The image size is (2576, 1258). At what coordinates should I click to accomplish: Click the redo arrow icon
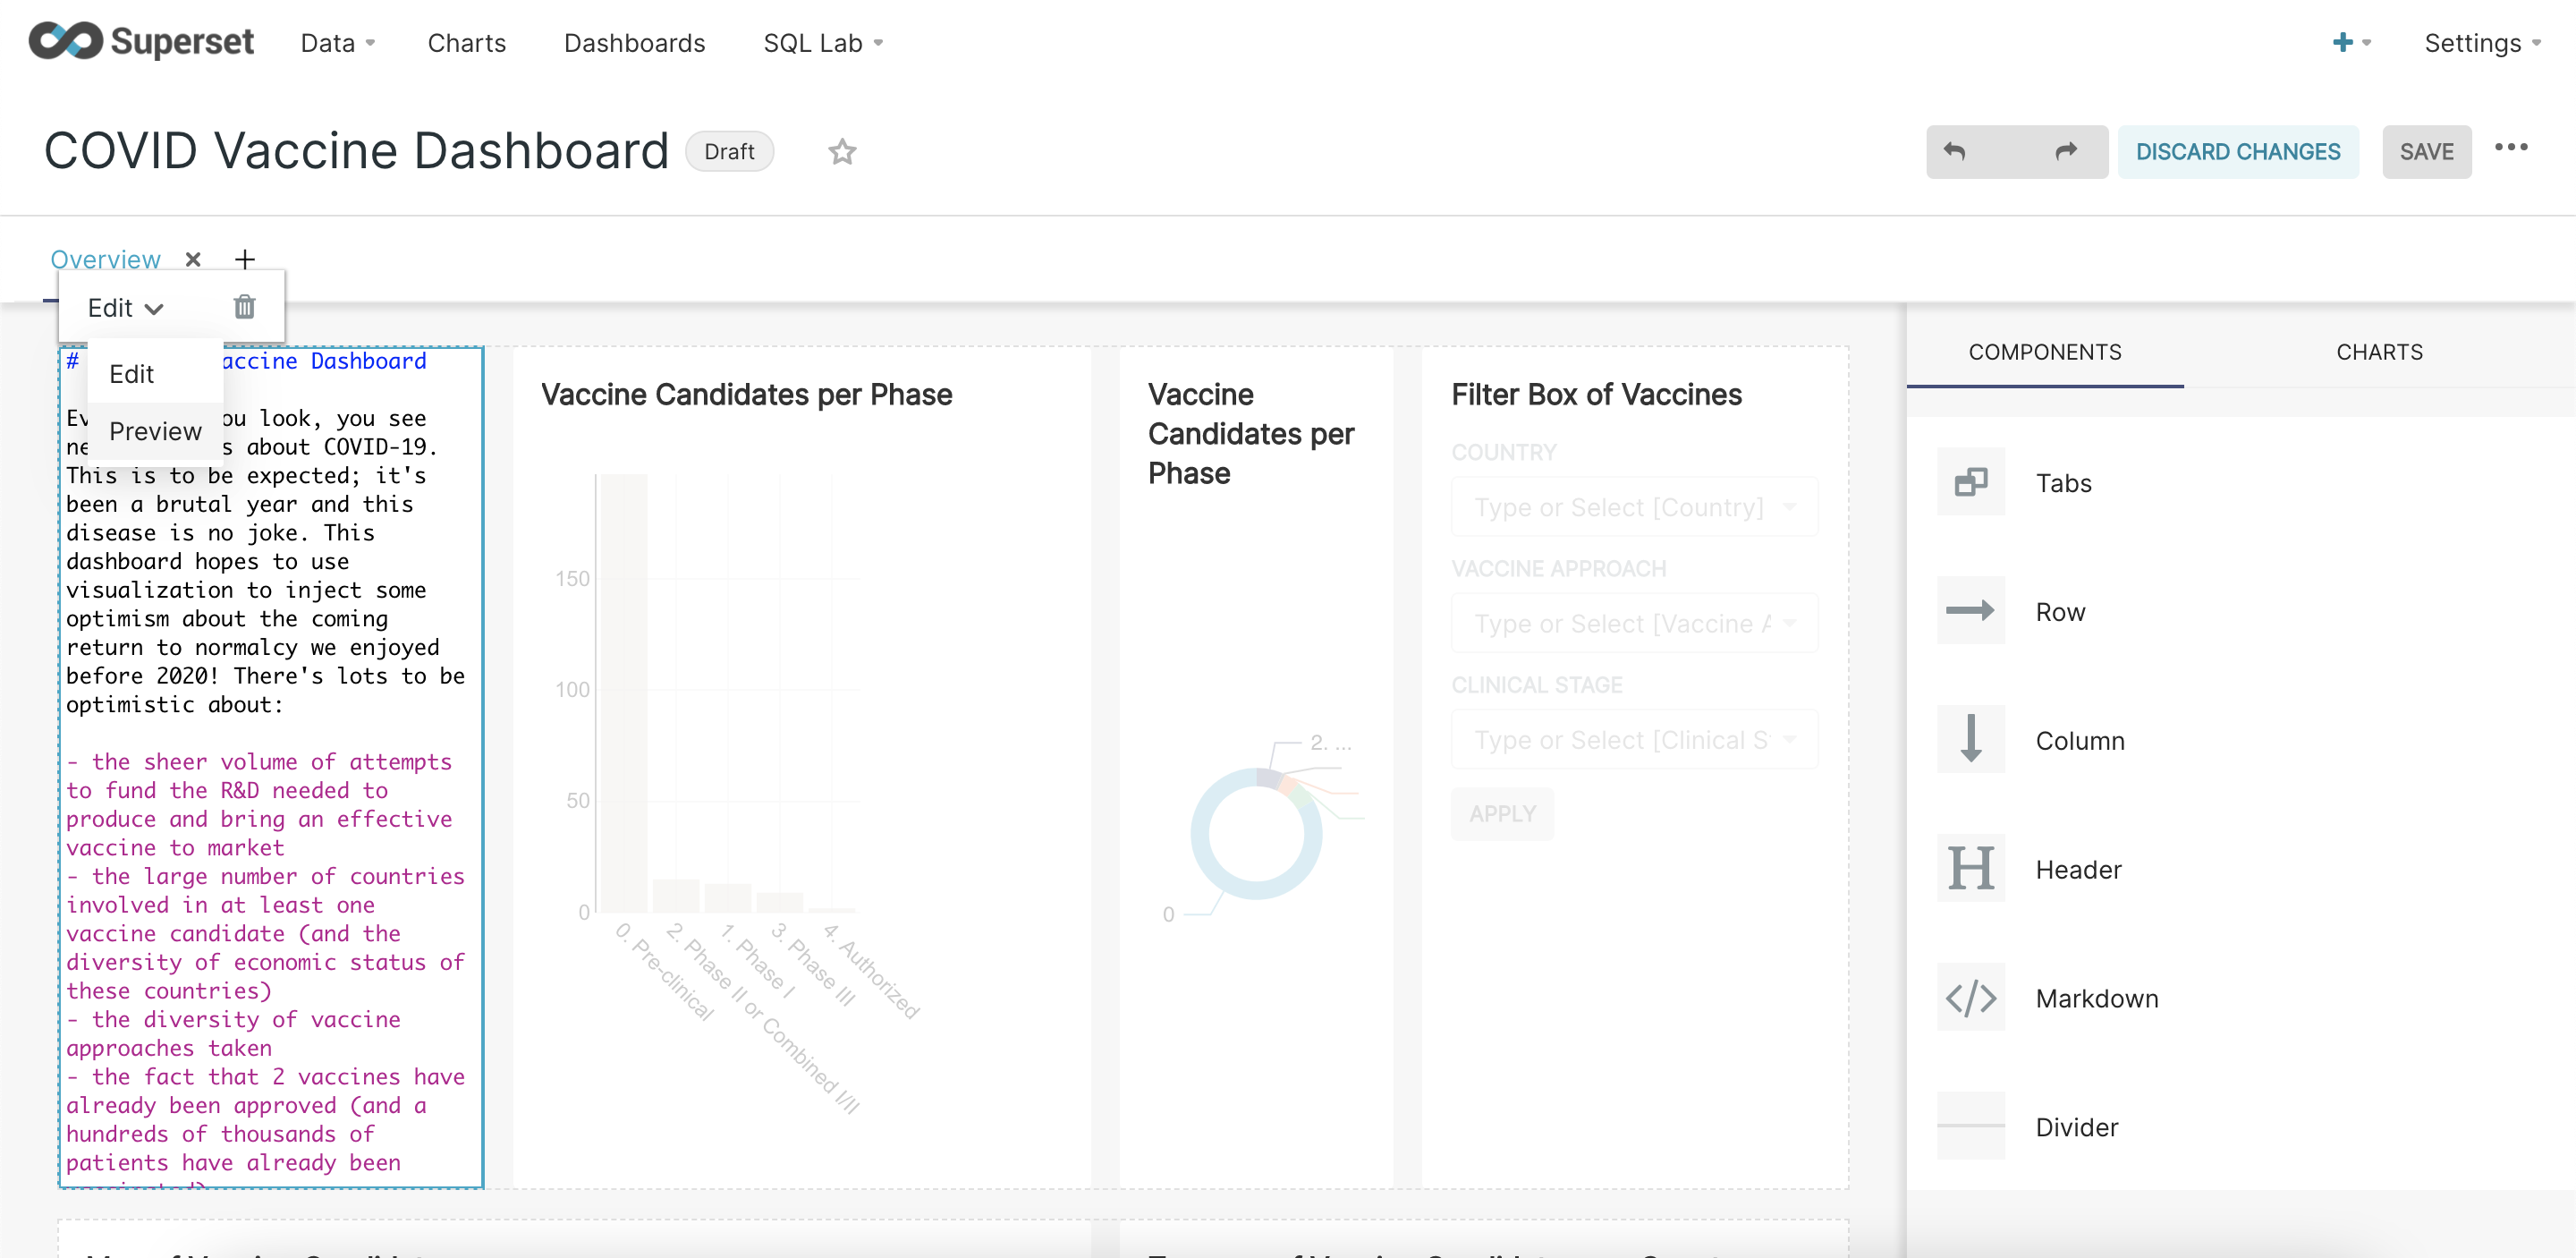point(2066,151)
